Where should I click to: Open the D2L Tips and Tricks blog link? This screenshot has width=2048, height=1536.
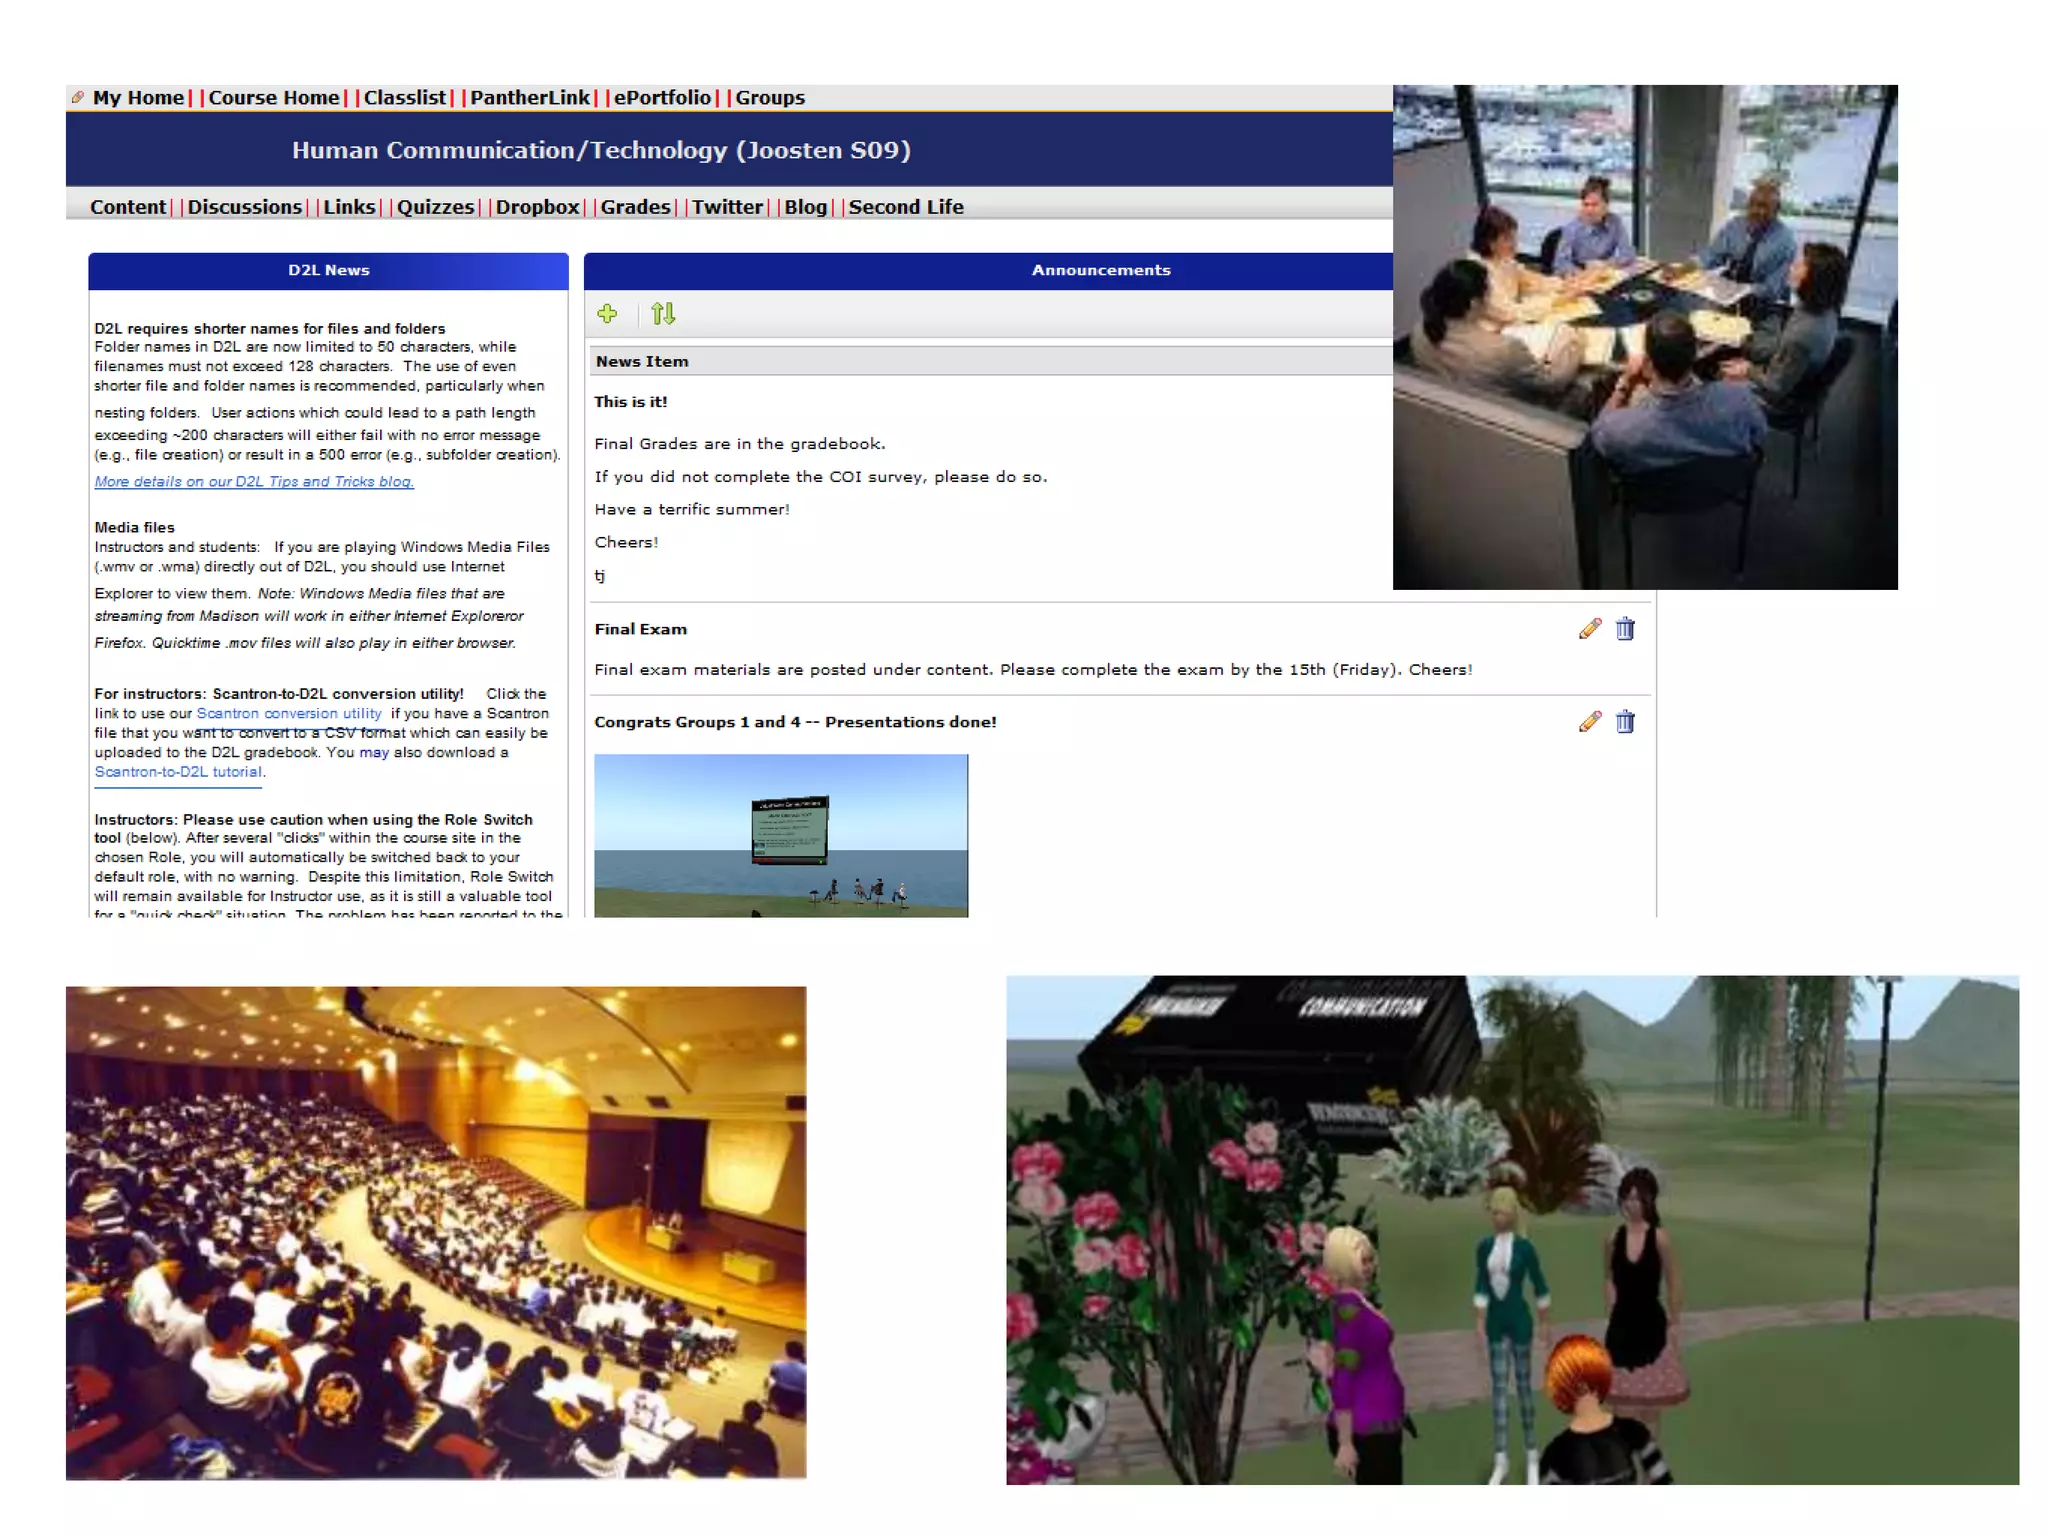pos(254,482)
